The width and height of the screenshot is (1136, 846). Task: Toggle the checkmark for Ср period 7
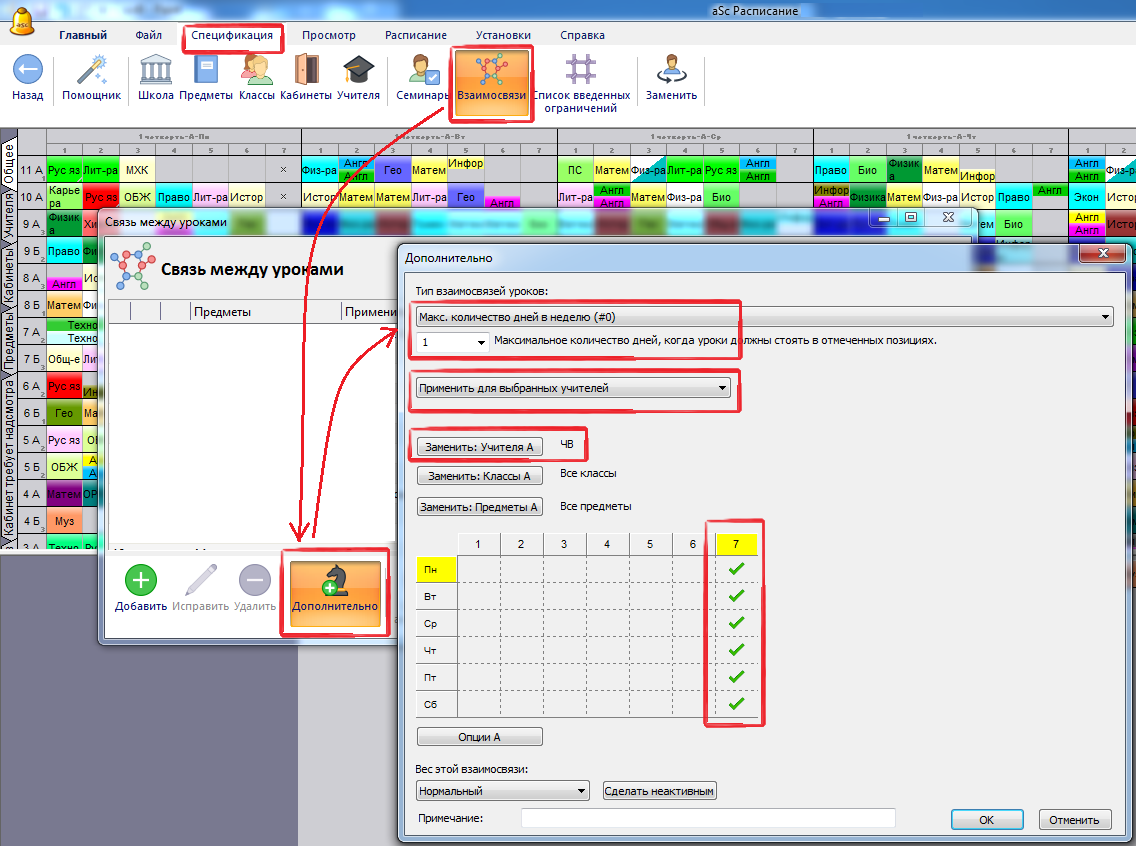pos(737,623)
